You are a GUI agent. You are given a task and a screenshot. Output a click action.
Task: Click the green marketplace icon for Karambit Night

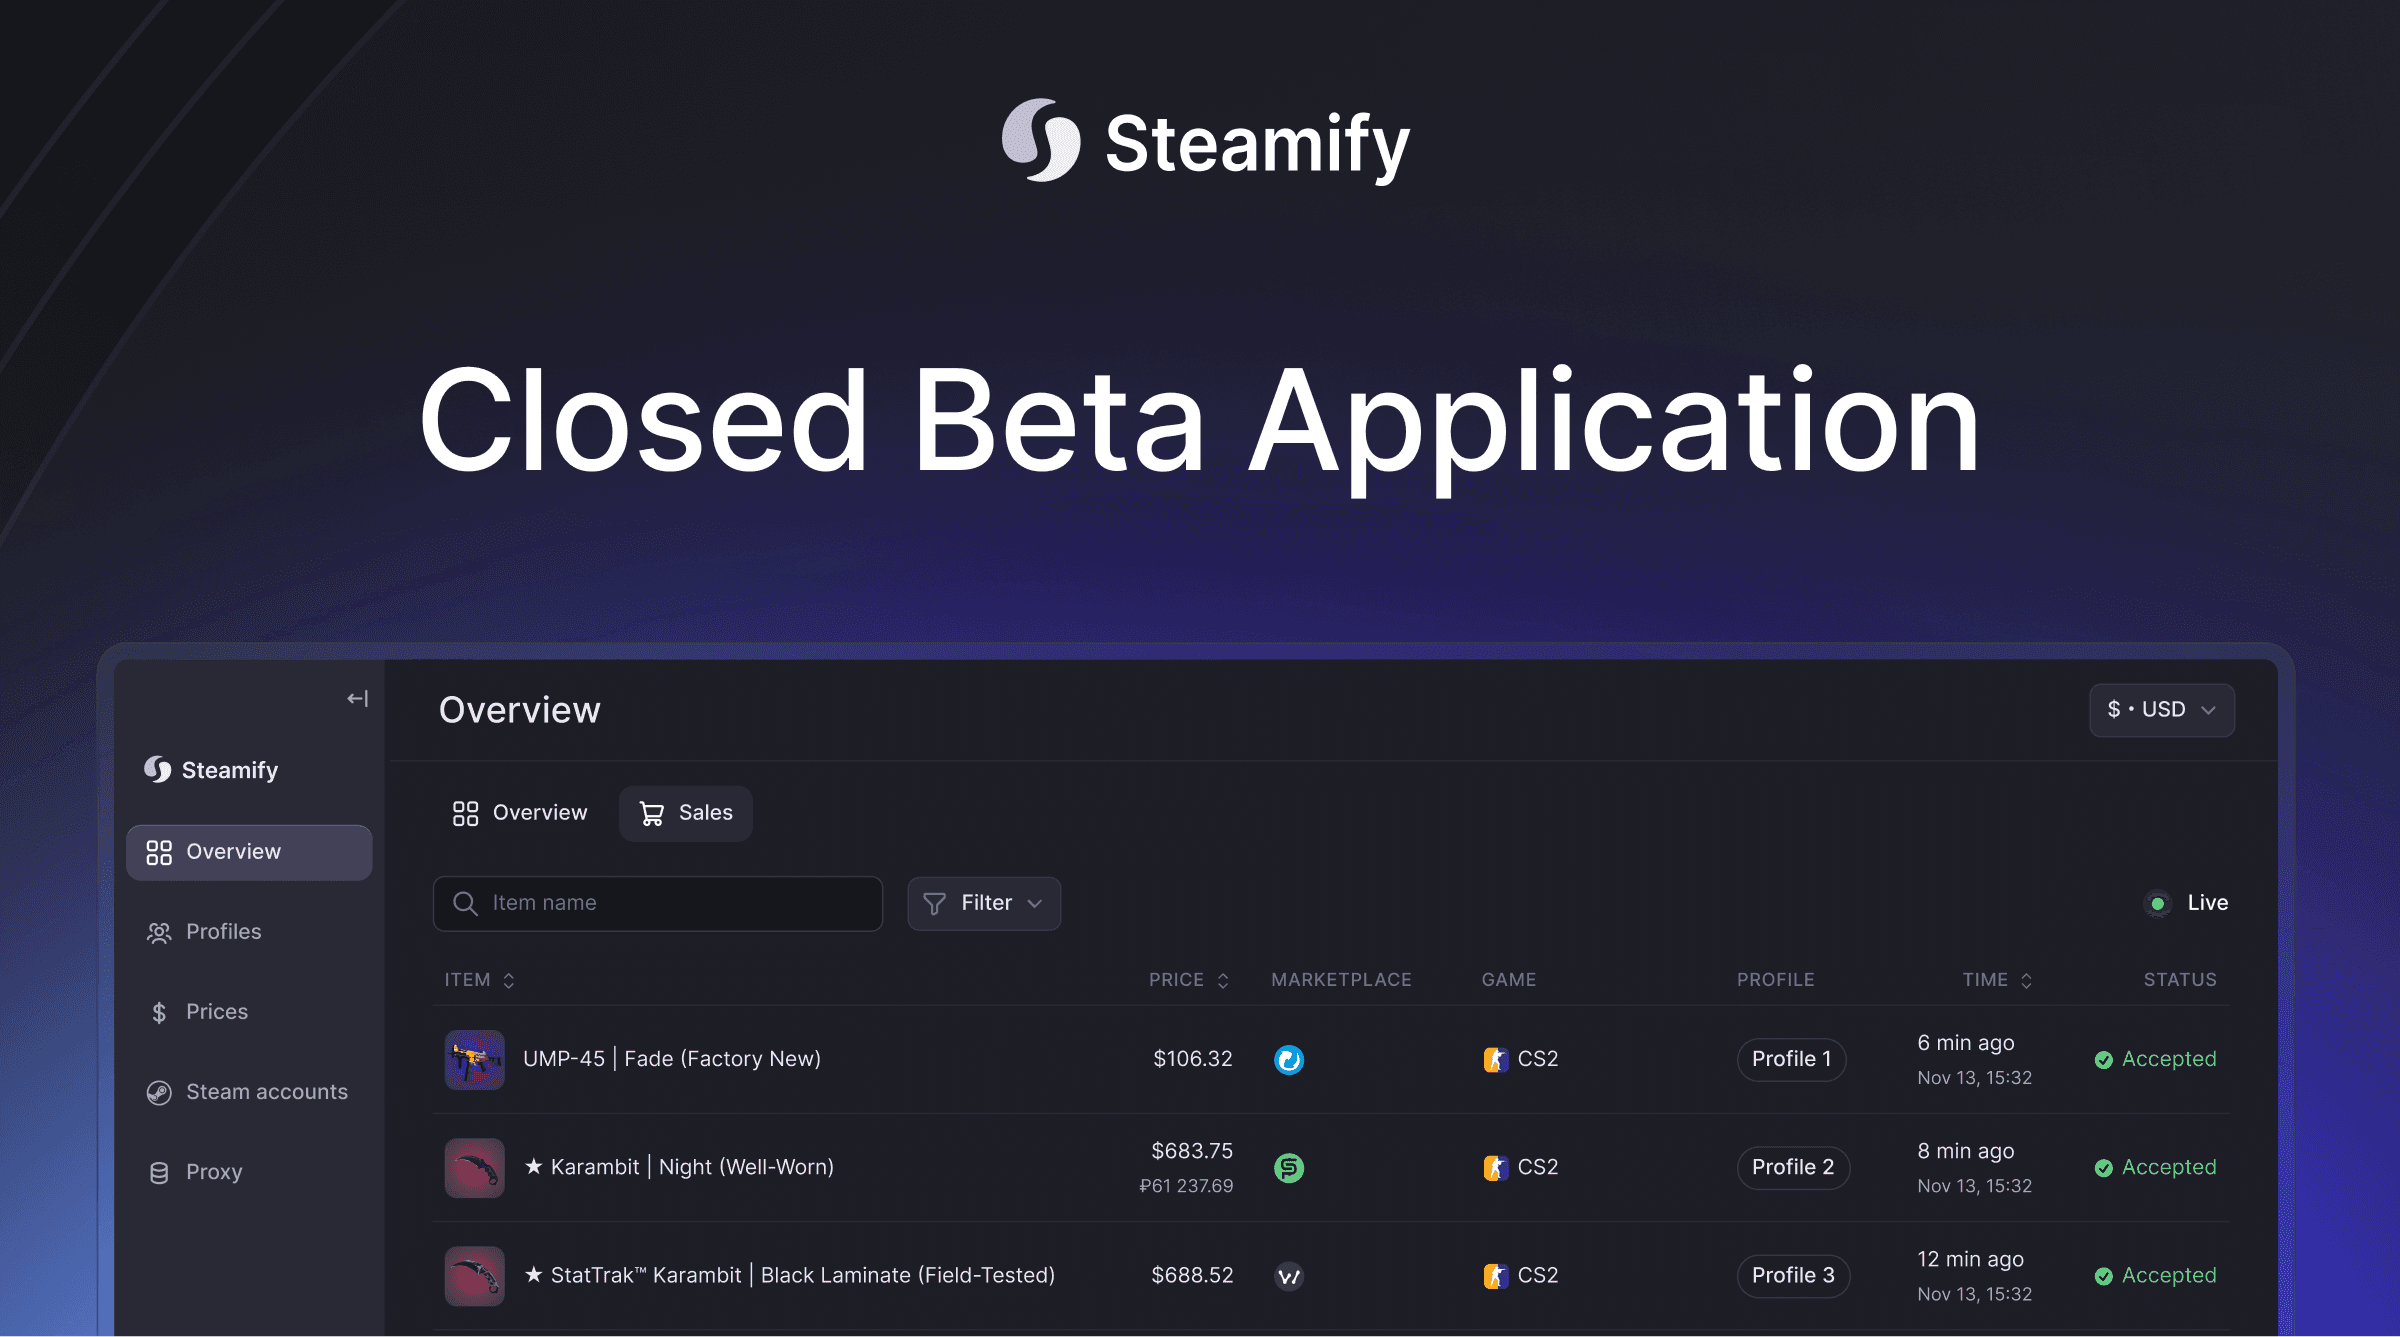(x=1288, y=1167)
